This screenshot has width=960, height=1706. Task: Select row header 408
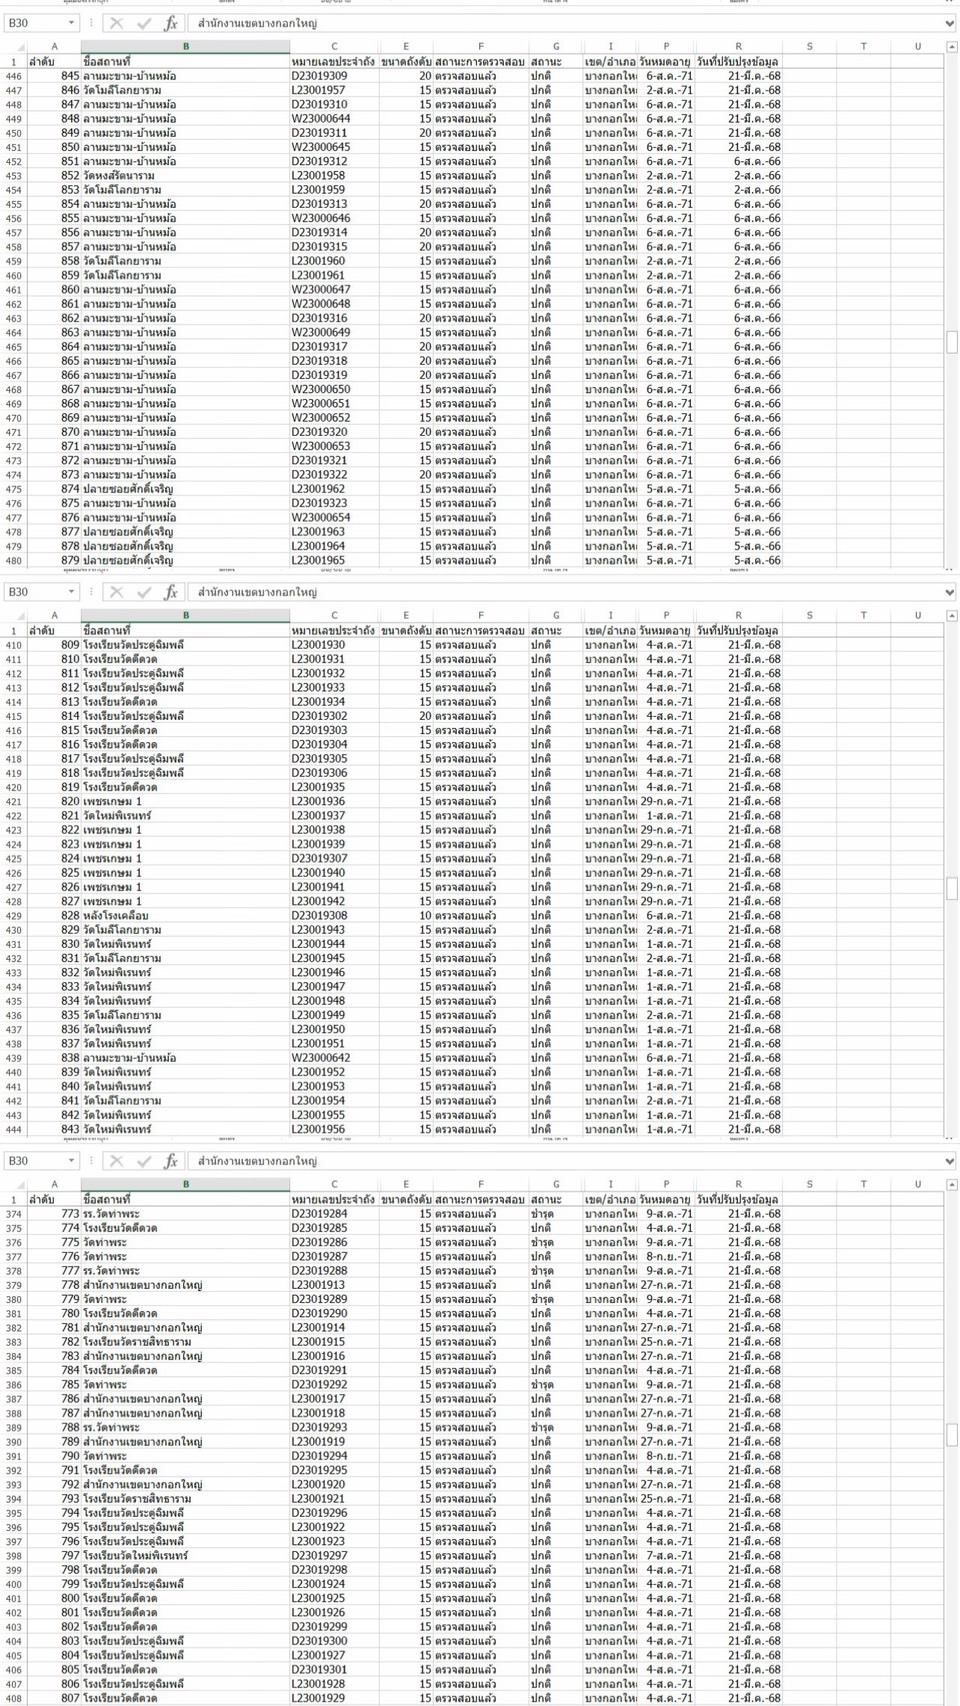pyautogui.click(x=13, y=1698)
